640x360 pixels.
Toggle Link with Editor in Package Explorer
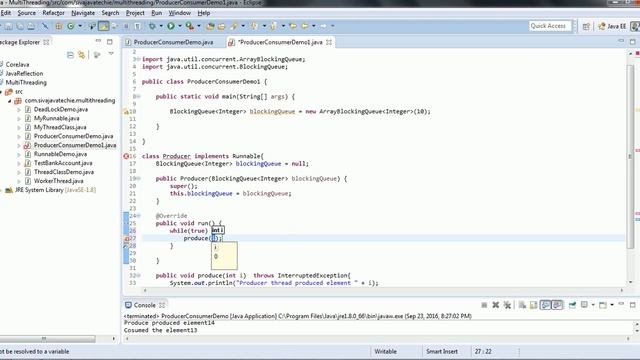[x=82, y=55]
